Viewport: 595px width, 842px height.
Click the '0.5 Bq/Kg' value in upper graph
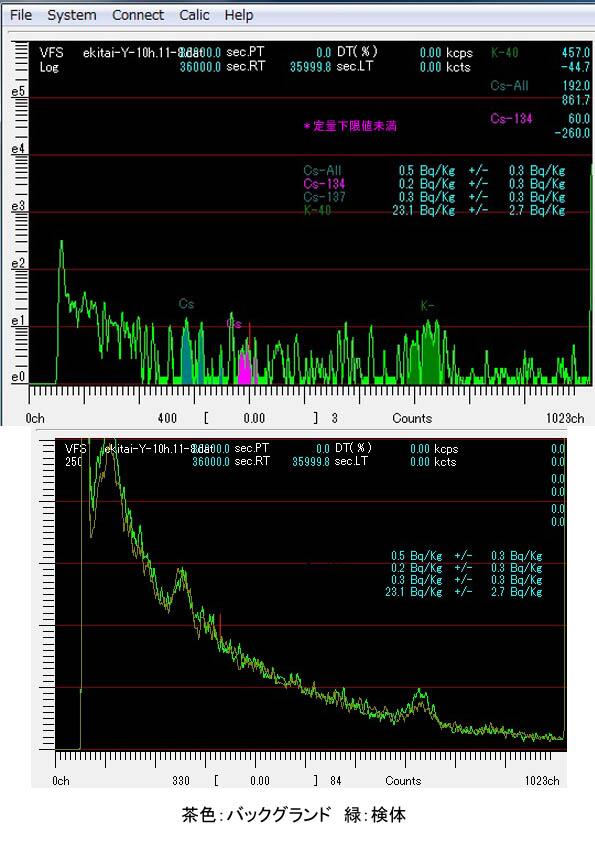point(427,171)
